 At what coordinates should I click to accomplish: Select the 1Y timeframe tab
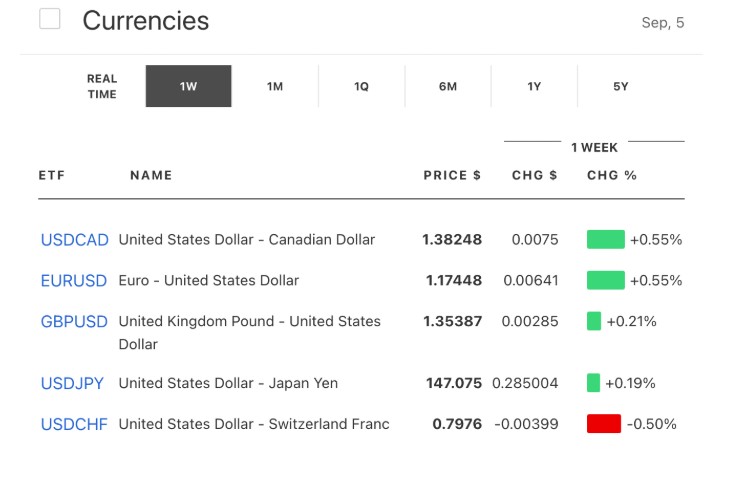[534, 86]
